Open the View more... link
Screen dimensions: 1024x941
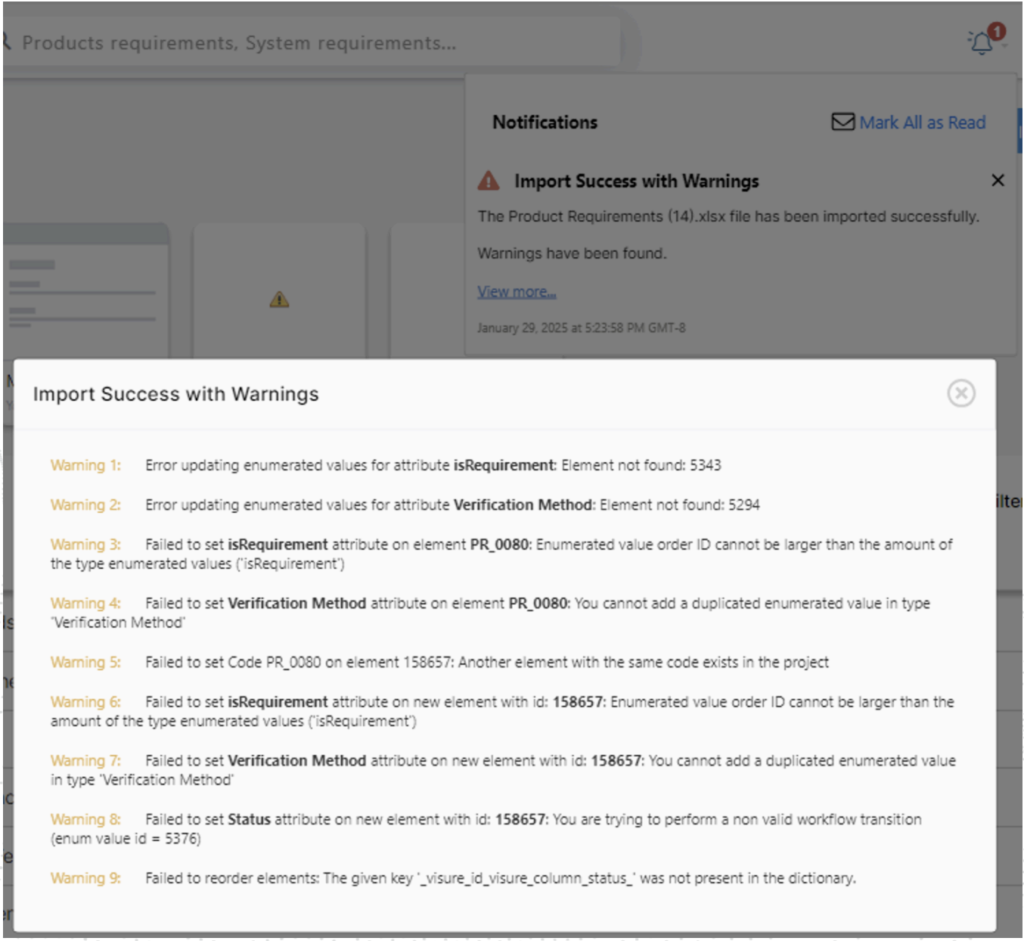pyautogui.click(x=517, y=291)
